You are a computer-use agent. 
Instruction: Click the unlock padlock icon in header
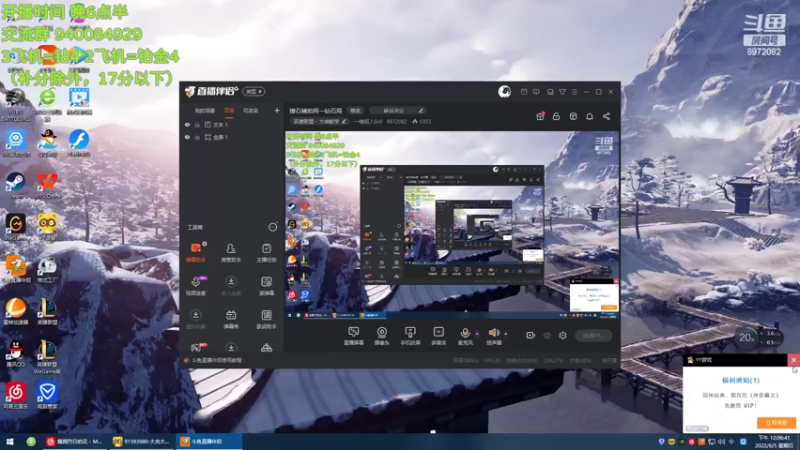[556, 116]
